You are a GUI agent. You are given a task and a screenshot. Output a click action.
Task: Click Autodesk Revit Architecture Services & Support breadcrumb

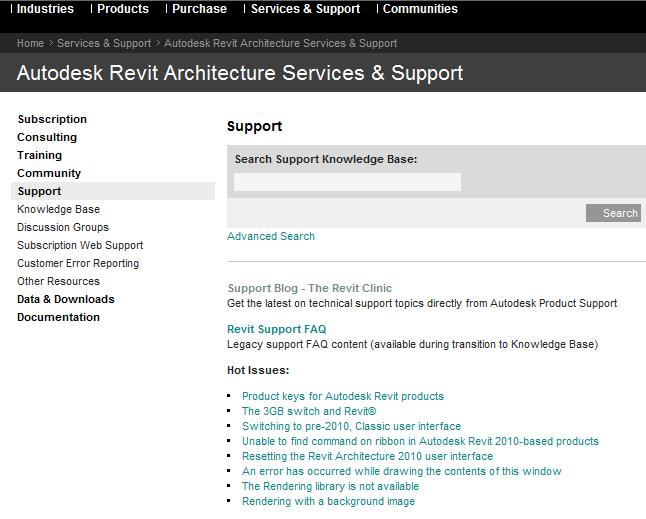[281, 43]
